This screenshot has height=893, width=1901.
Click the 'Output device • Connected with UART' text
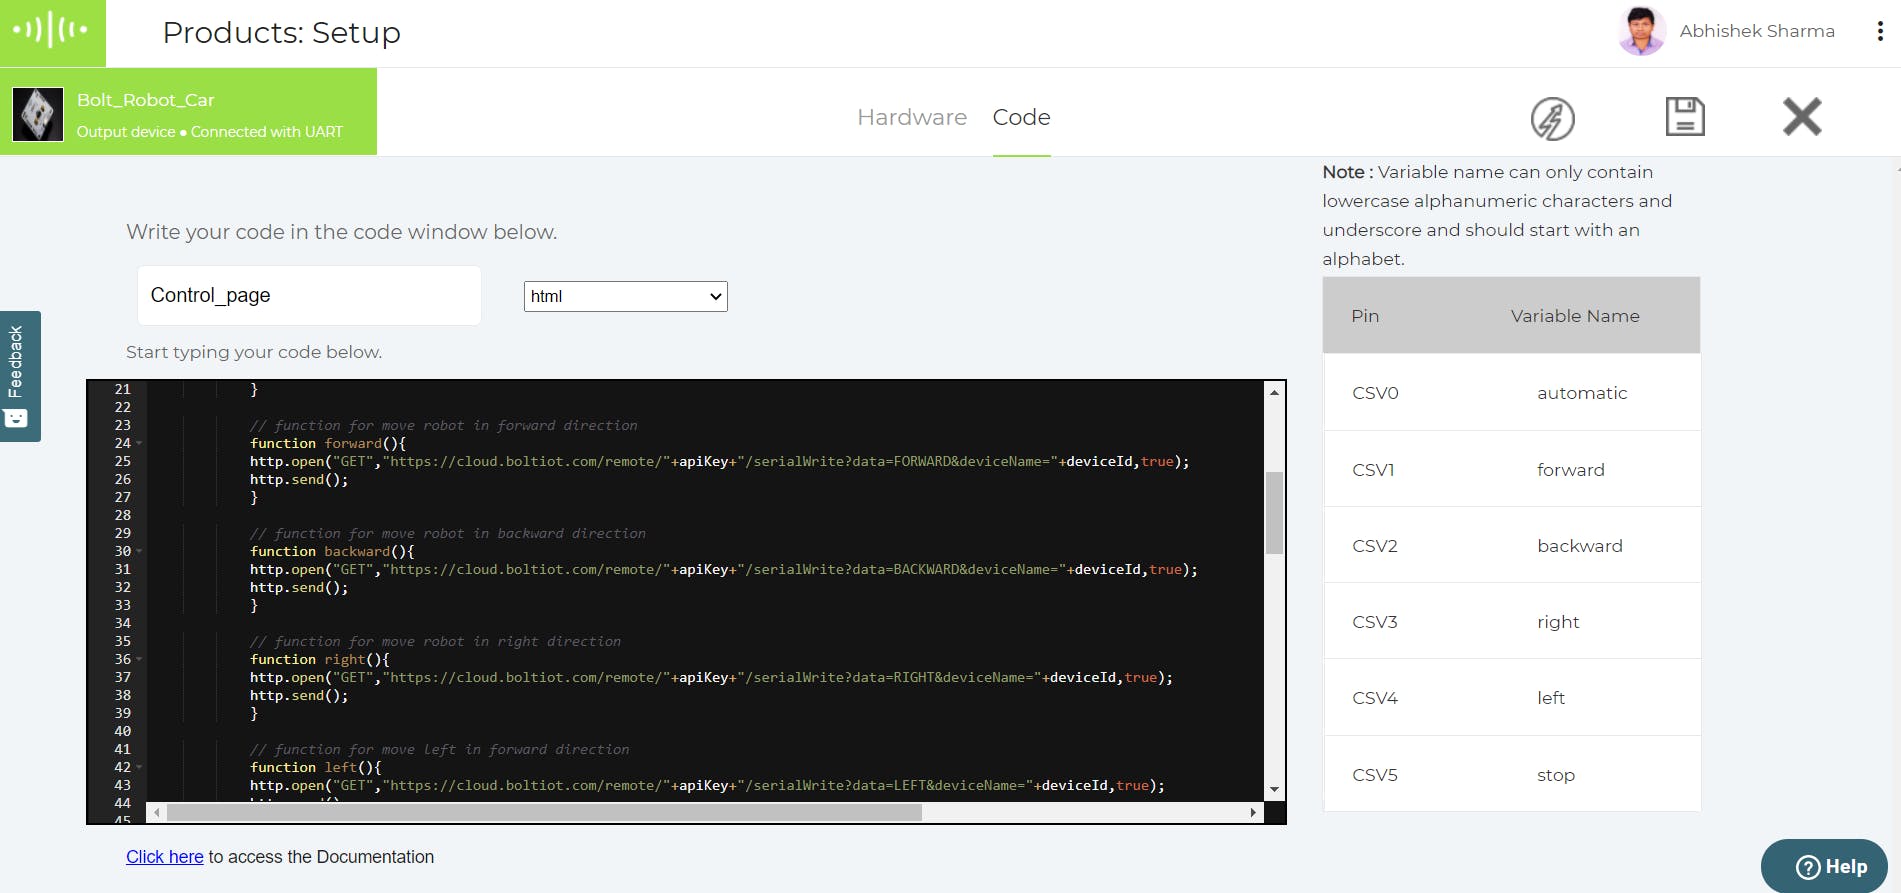coord(209,132)
